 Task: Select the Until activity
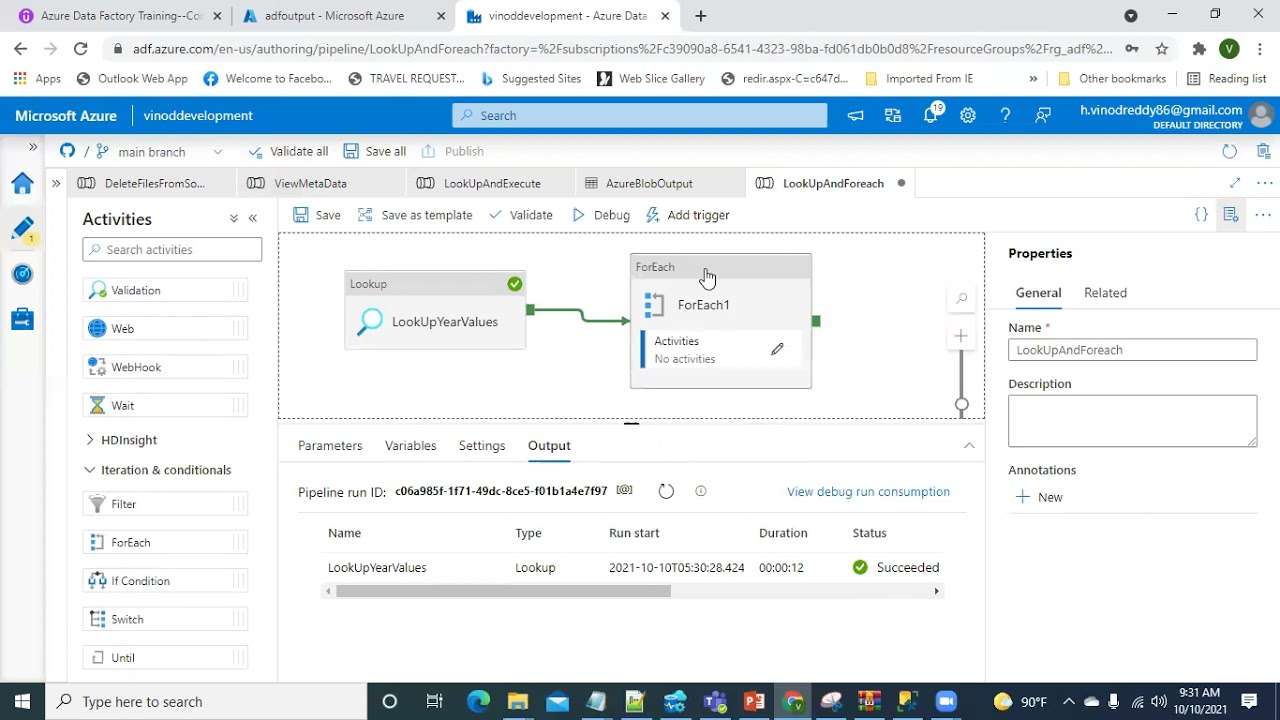(165, 658)
